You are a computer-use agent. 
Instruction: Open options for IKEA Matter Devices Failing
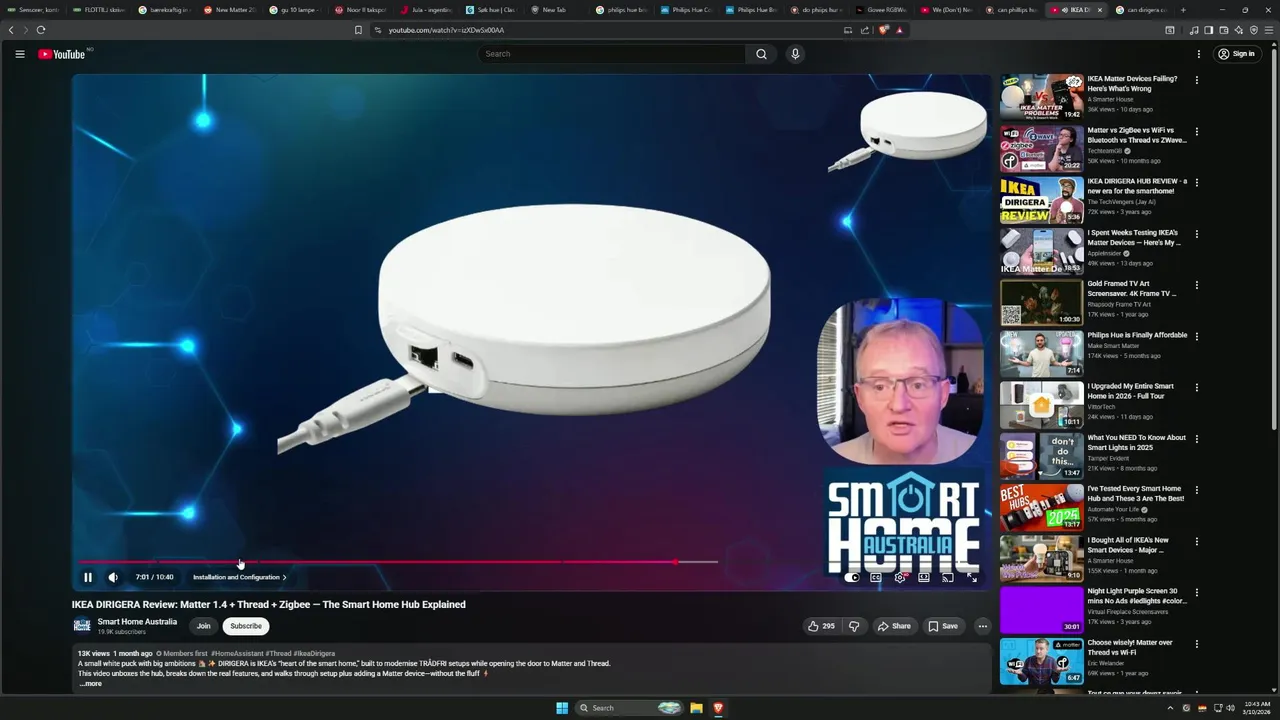pos(1196,80)
